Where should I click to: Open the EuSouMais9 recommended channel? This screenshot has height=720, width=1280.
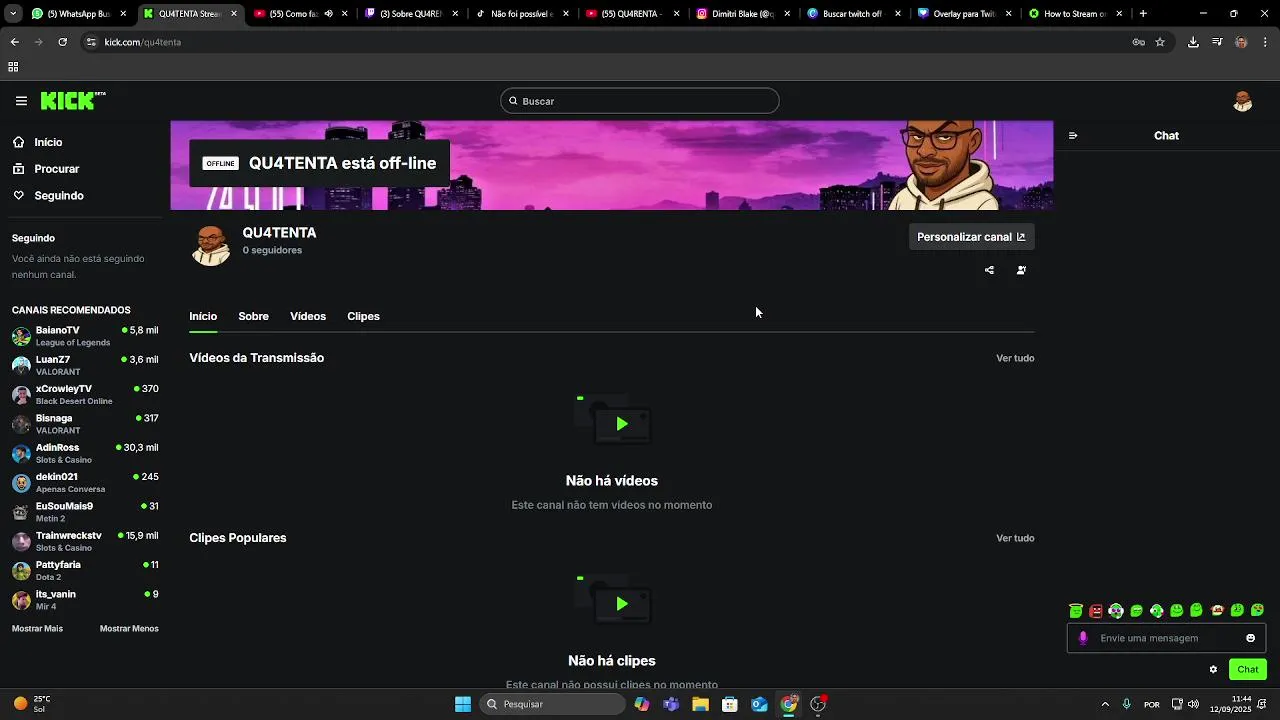click(85, 512)
